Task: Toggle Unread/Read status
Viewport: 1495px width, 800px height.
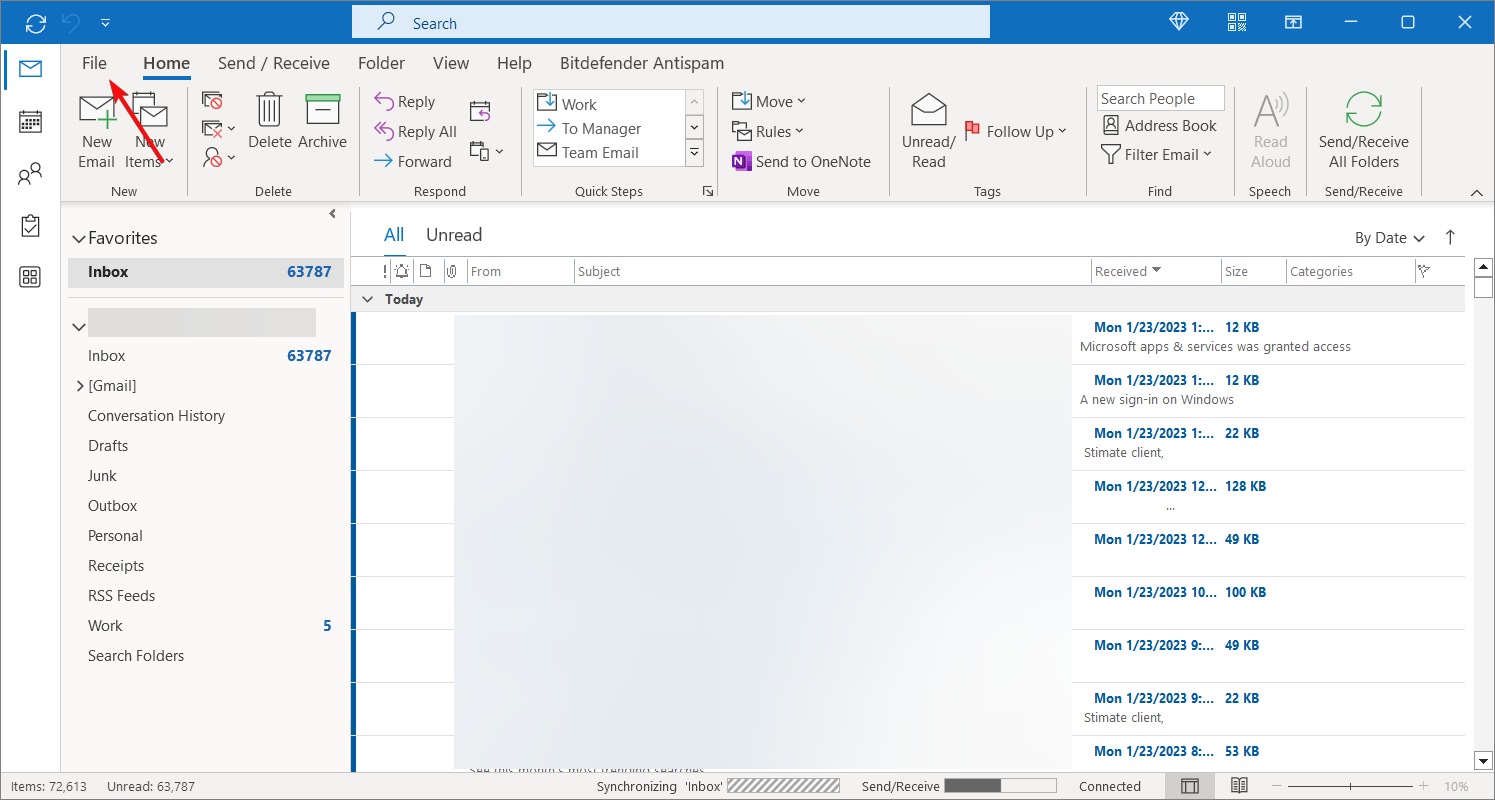Action: [928, 131]
